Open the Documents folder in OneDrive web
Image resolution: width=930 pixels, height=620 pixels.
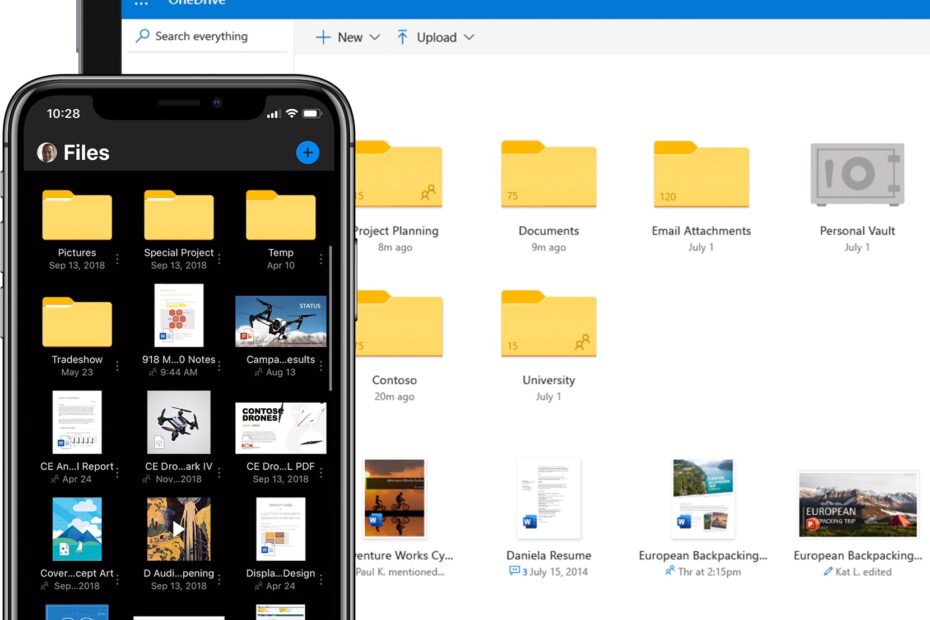pos(549,174)
